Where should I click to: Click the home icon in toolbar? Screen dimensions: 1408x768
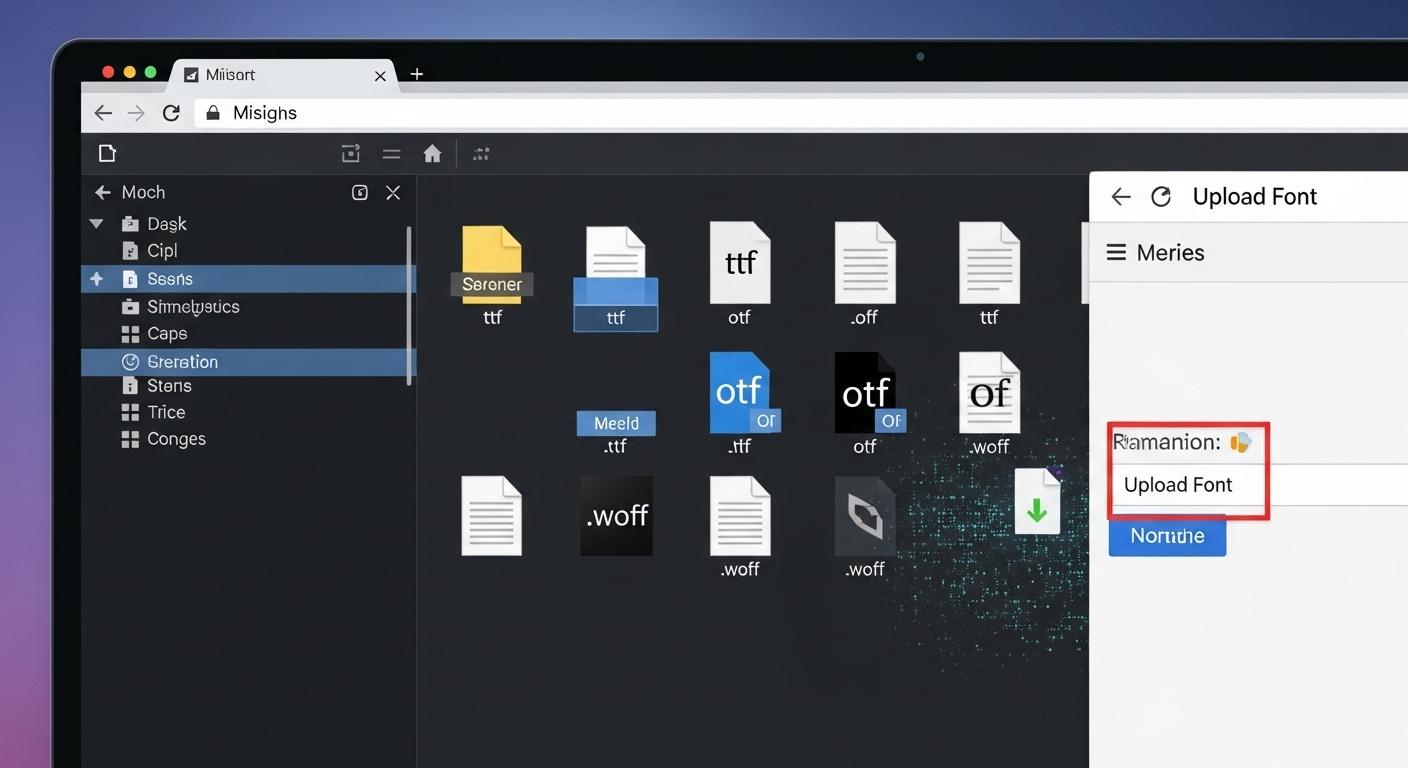pos(432,154)
